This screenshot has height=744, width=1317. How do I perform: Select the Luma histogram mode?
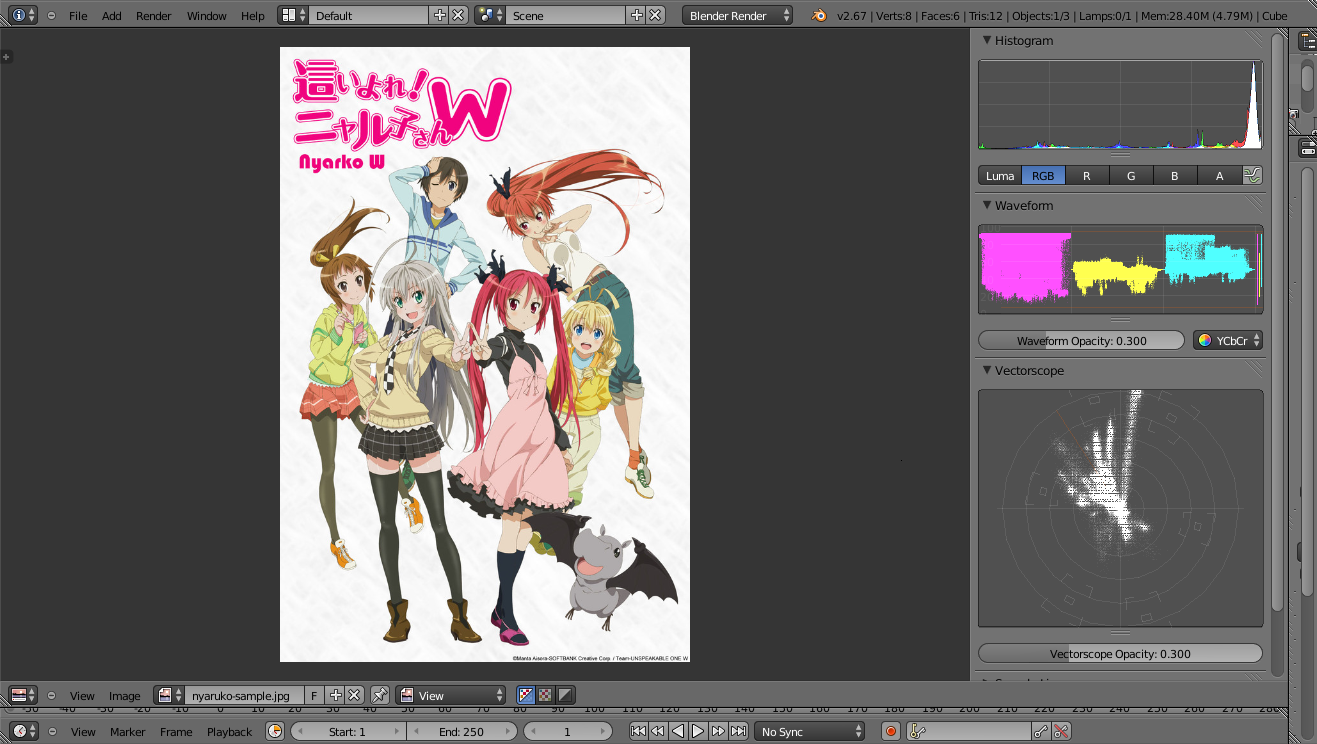pos(1000,175)
